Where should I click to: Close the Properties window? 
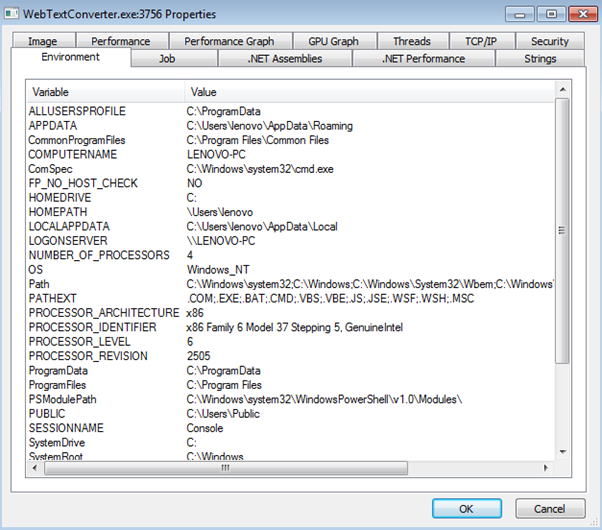click(576, 13)
